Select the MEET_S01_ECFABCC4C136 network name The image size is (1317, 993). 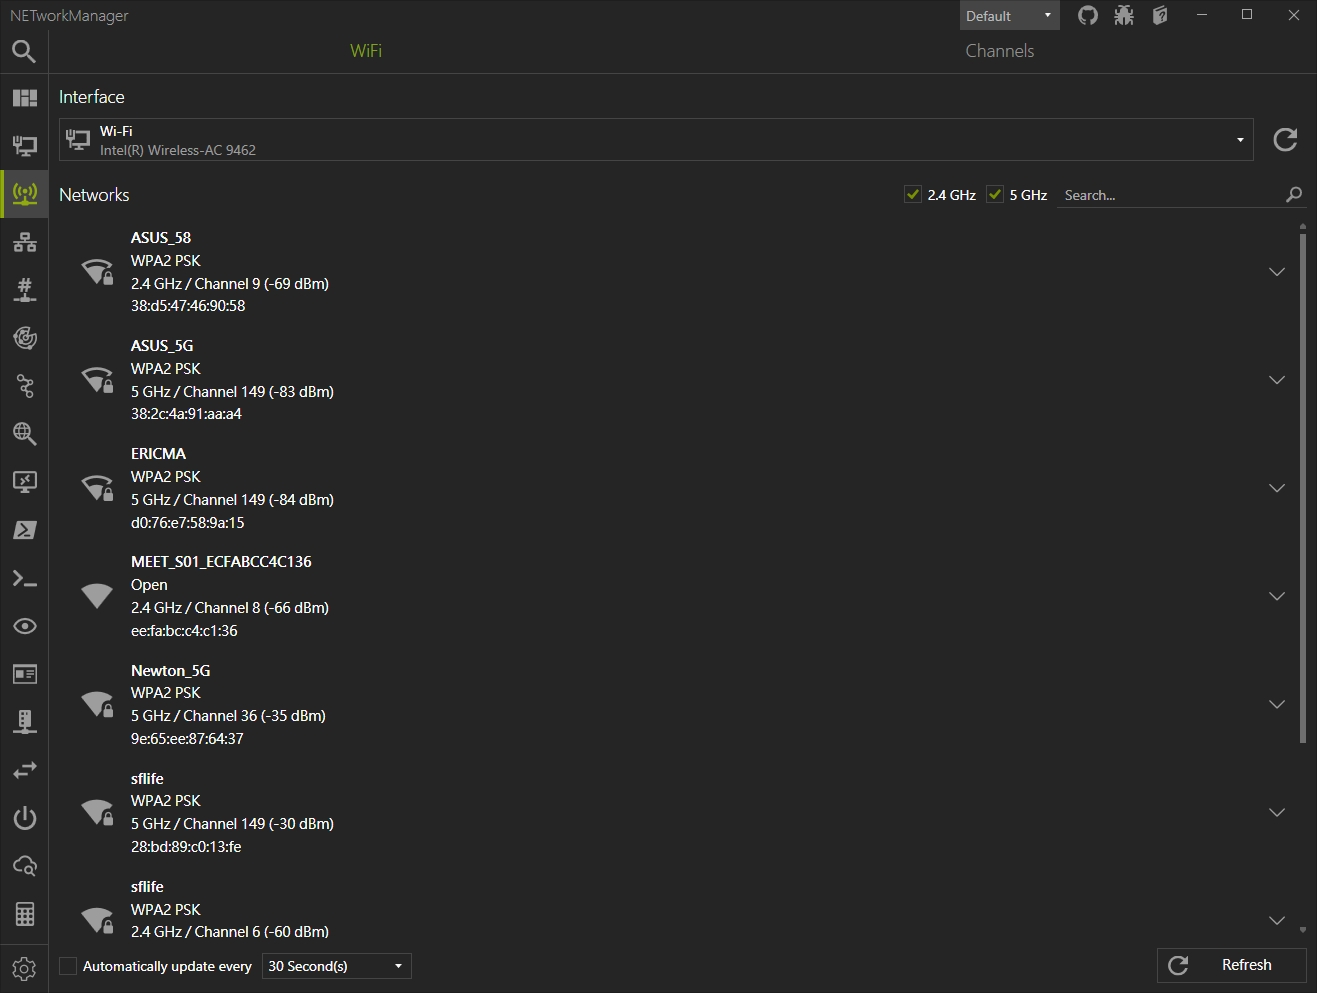click(x=221, y=562)
